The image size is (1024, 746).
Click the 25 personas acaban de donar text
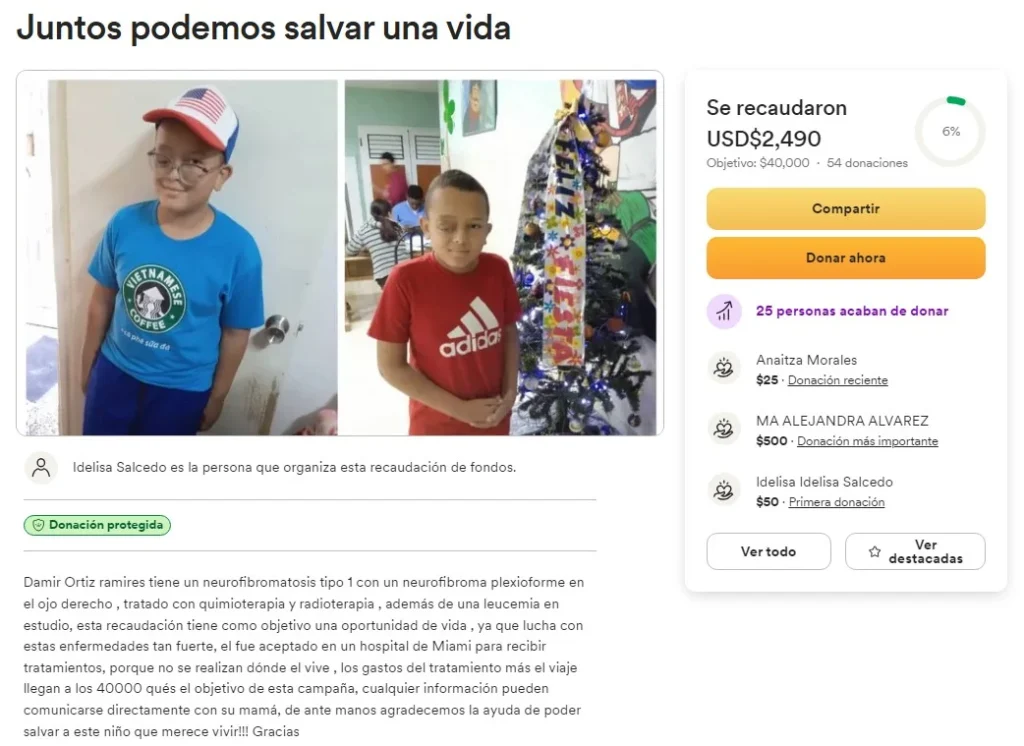[x=852, y=311]
